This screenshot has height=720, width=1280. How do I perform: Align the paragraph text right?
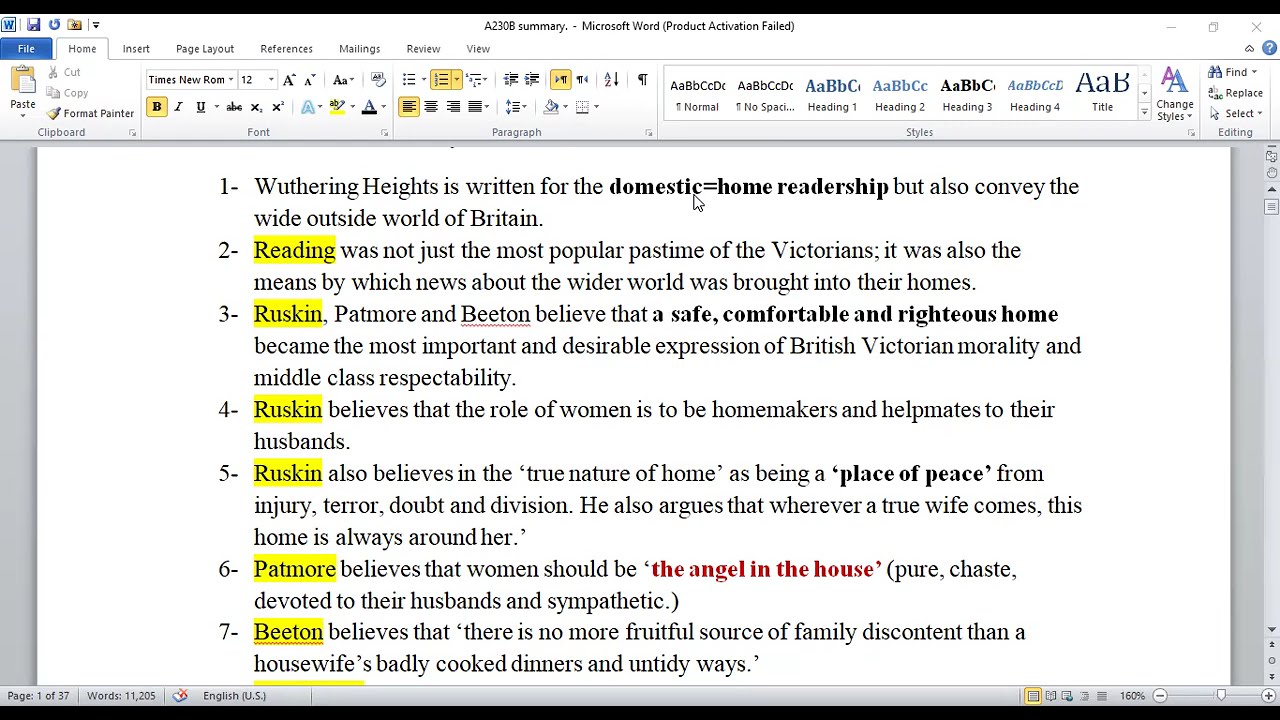click(453, 107)
